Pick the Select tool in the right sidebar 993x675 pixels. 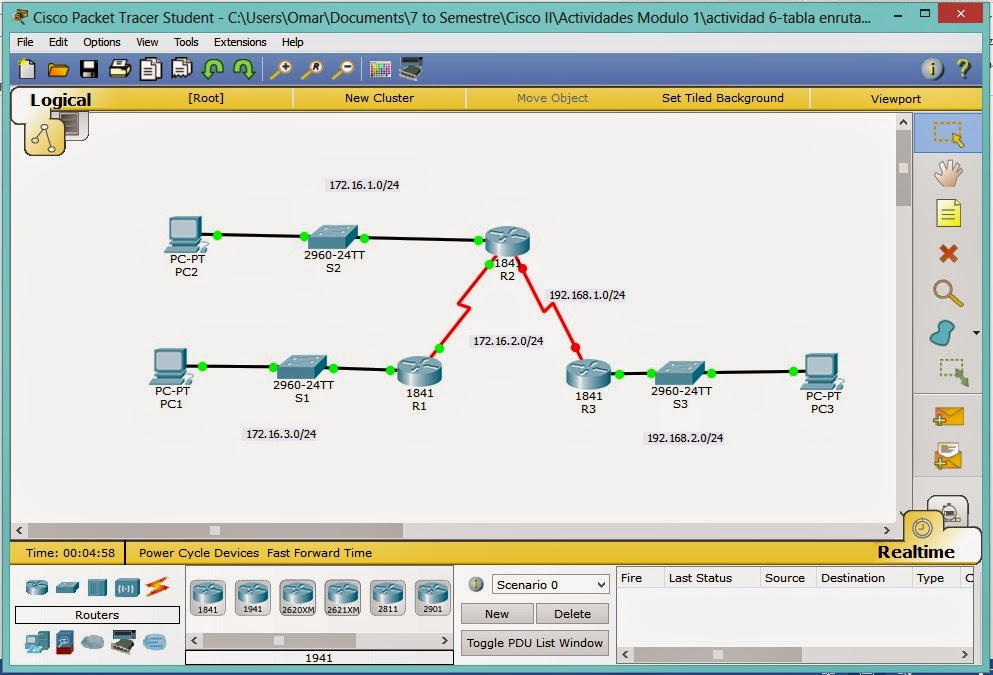tap(948, 134)
